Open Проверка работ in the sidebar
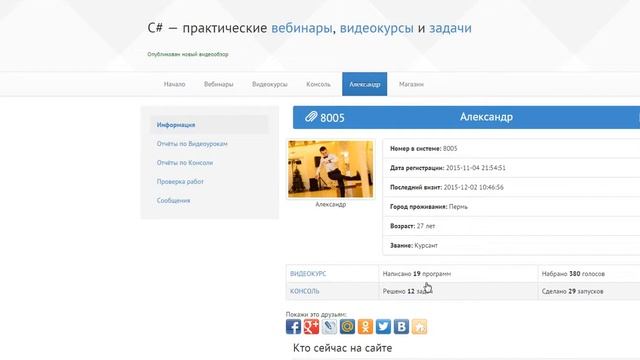Viewport: 640px width, 360px height. pyautogui.click(x=180, y=182)
